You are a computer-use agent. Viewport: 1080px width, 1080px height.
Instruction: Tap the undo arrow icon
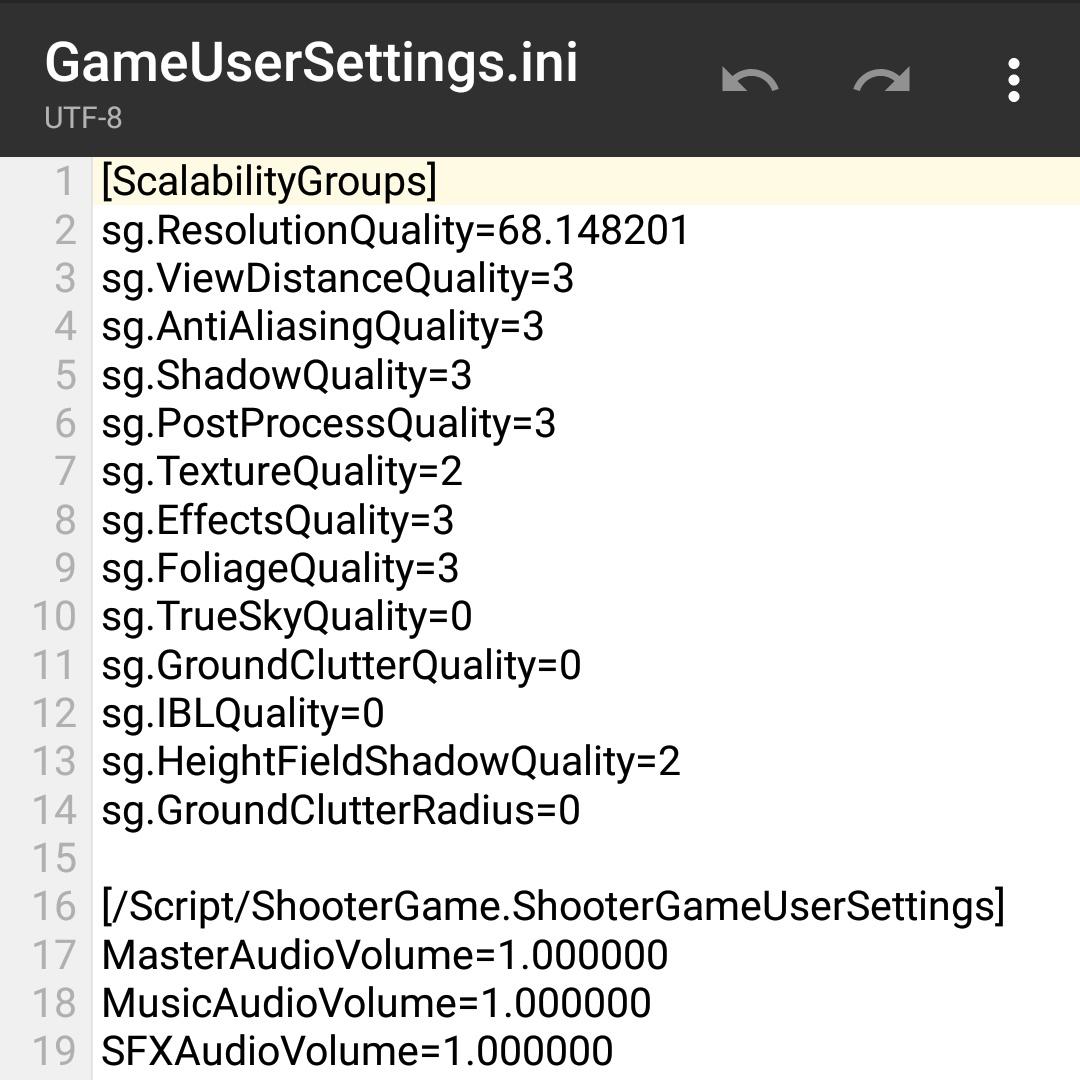coord(750,80)
